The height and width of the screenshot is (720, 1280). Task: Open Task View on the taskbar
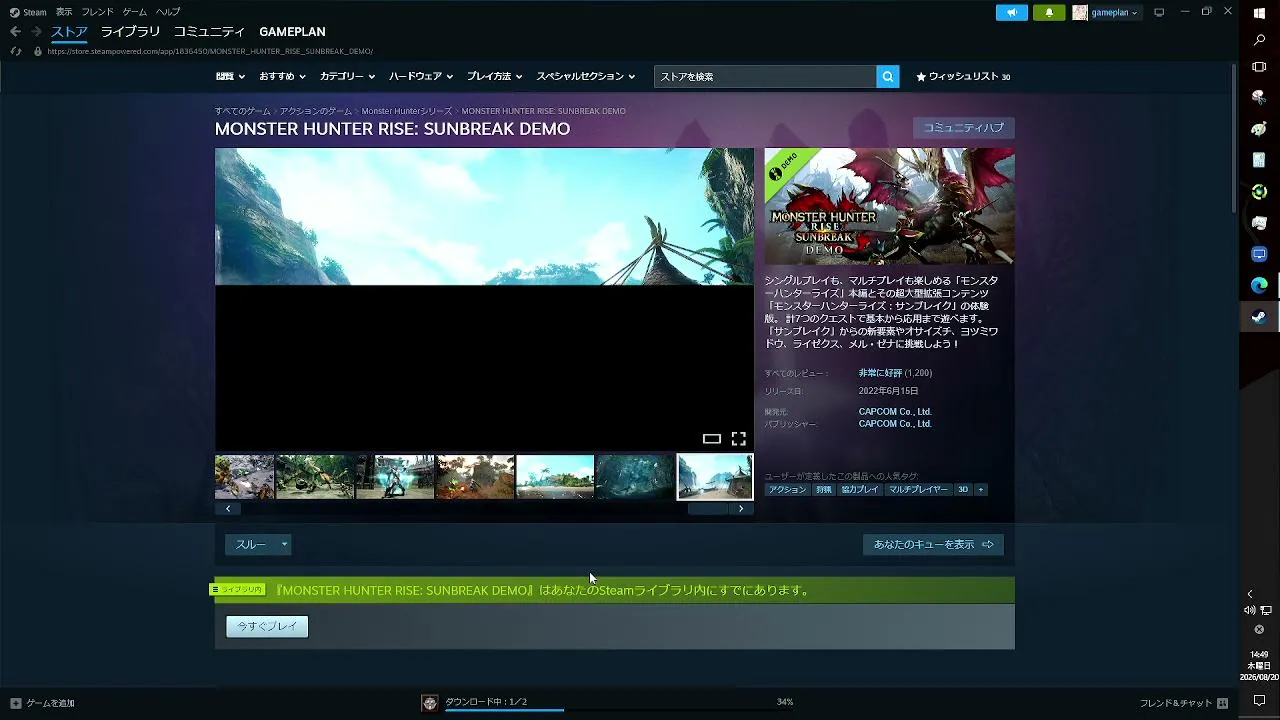point(1259,67)
